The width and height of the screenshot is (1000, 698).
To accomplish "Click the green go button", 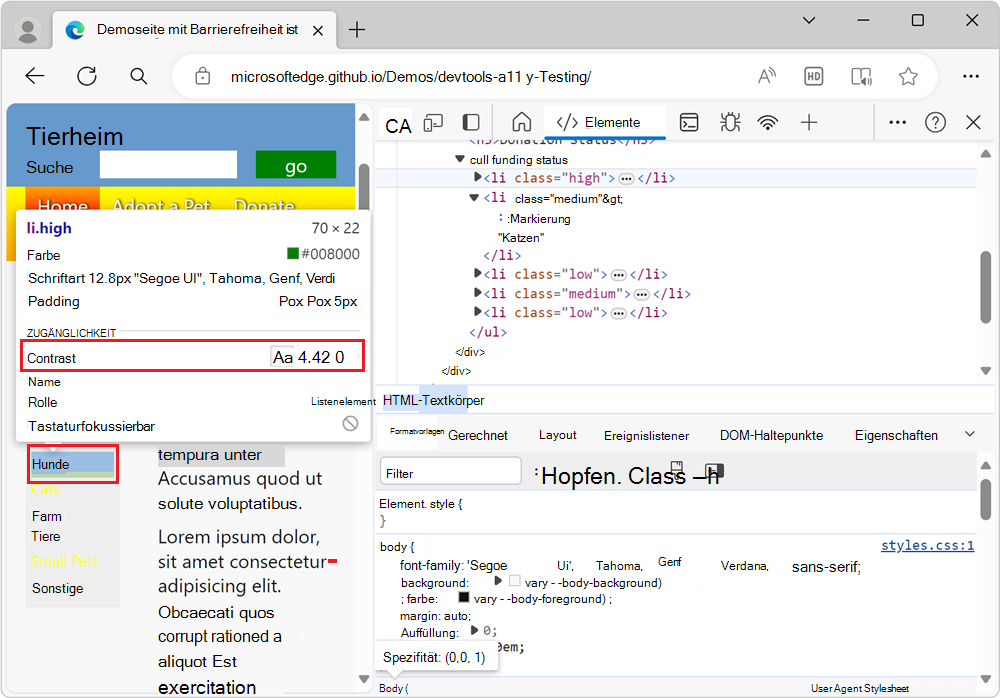I will pyautogui.click(x=296, y=165).
